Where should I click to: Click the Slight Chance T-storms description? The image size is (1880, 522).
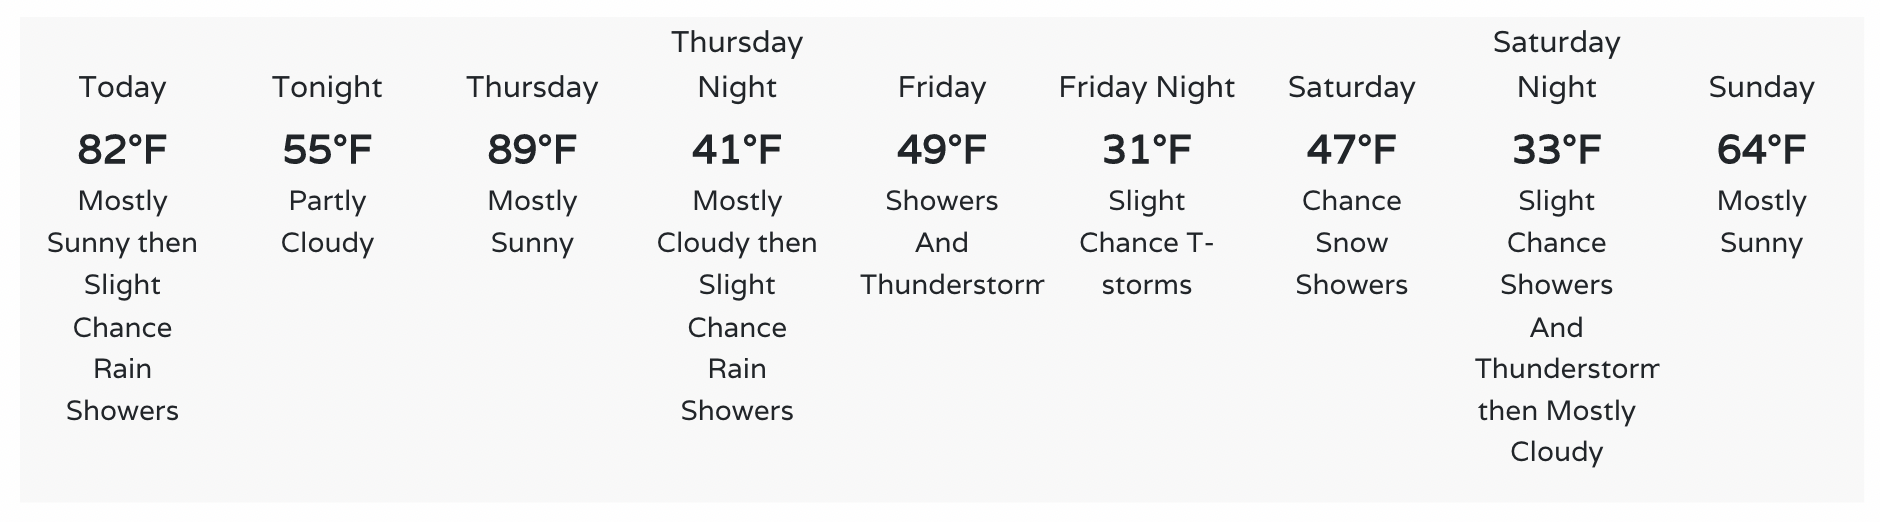[1147, 243]
